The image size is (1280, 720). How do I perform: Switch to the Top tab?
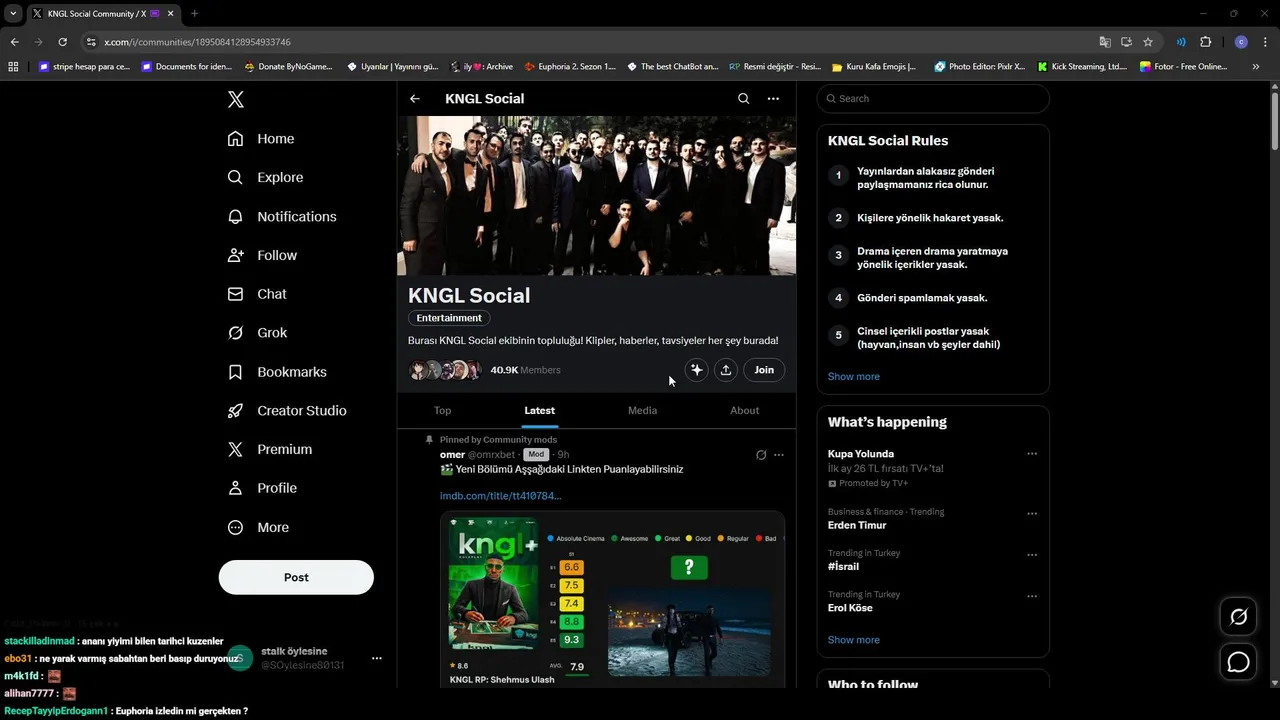(442, 410)
